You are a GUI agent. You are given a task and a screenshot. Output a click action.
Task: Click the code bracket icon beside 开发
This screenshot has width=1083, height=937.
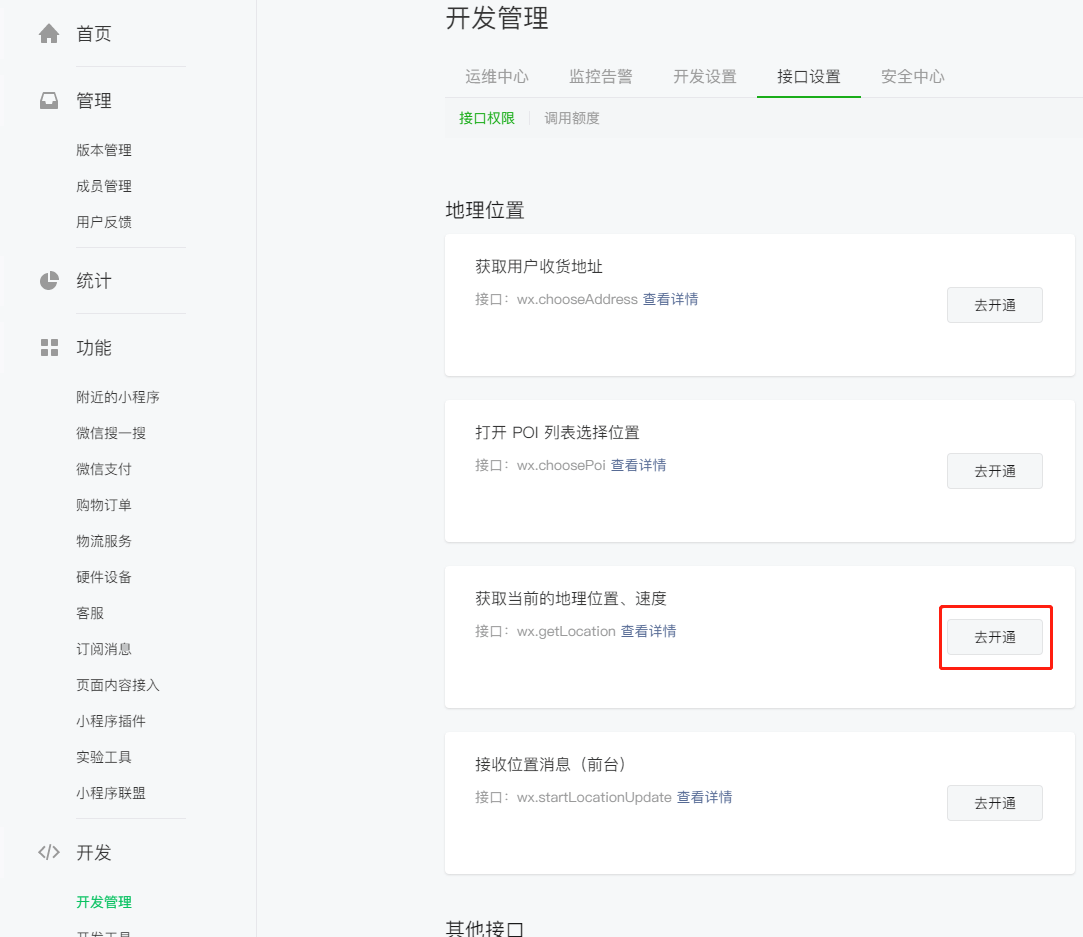click(48, 852)
